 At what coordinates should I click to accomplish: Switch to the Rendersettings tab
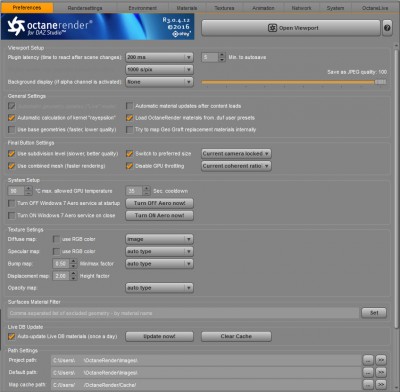pos(85,8)
